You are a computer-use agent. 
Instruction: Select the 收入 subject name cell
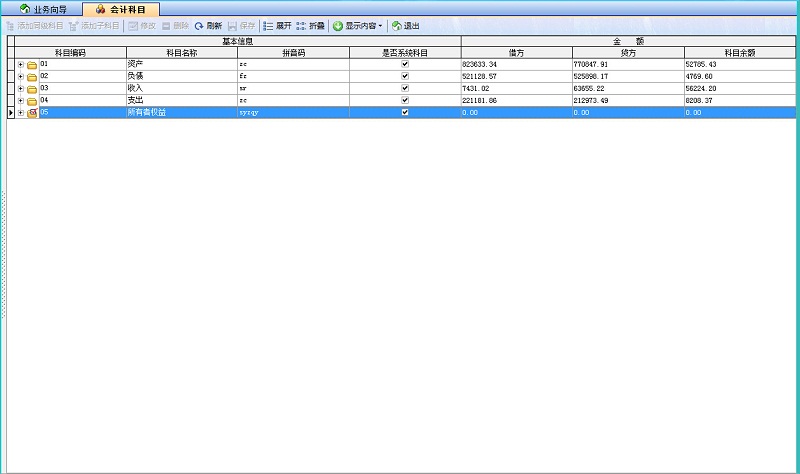[x=180, y=88]
